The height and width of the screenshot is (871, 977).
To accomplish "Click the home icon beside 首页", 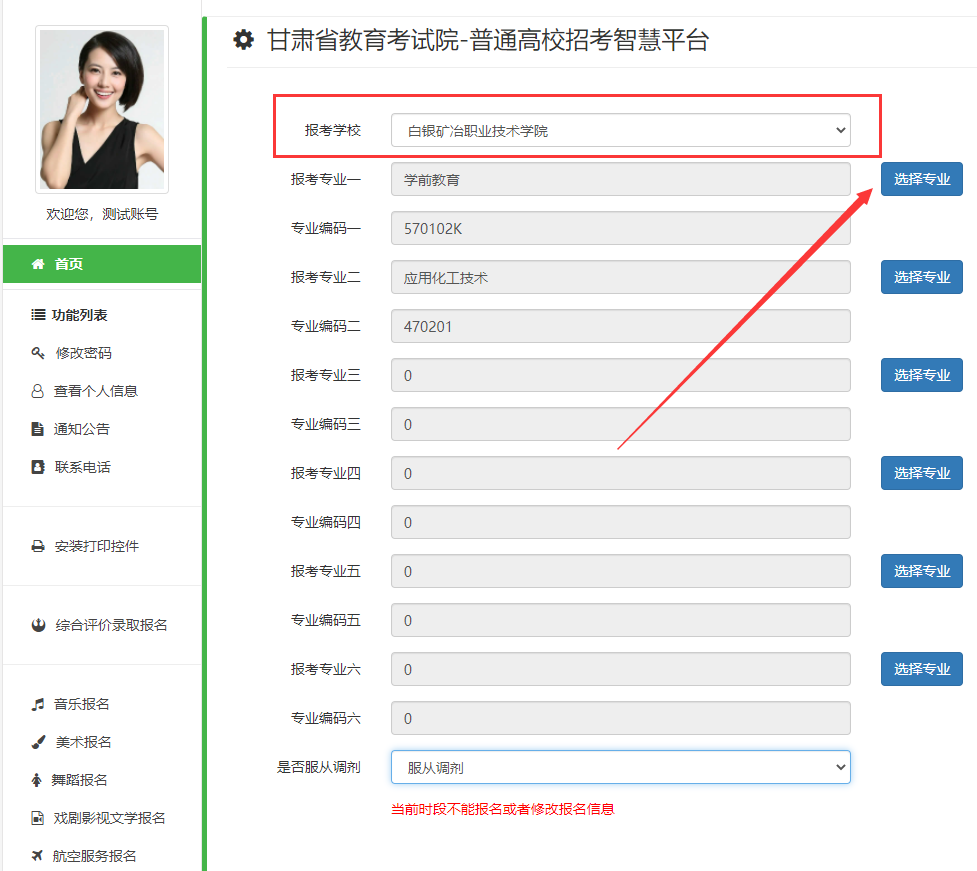I will coord(38,264).
